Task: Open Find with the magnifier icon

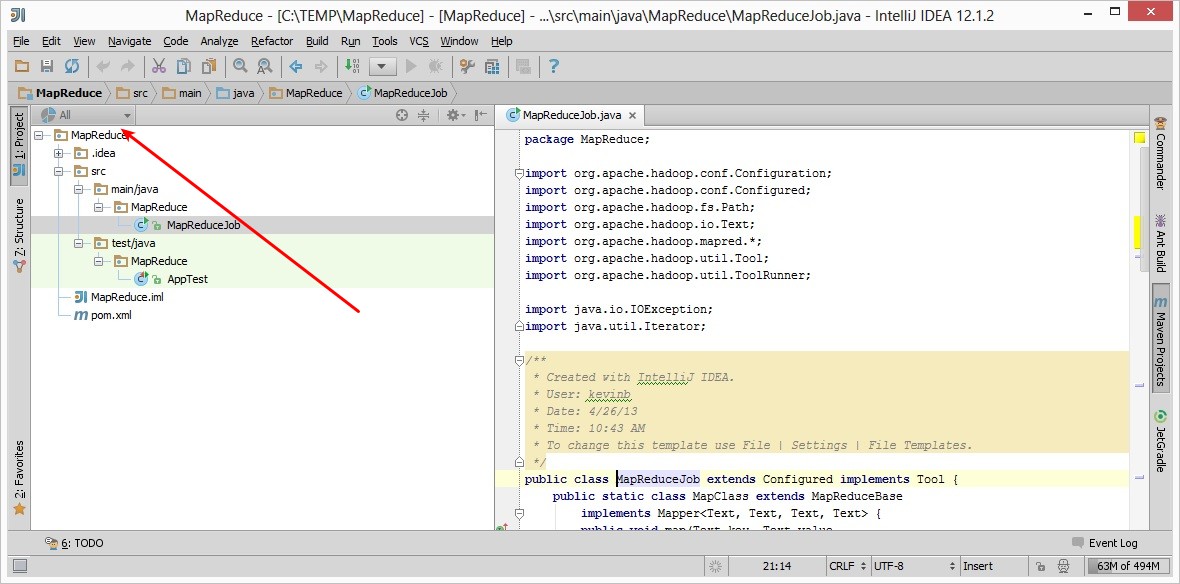Action: tap(240, 66)
